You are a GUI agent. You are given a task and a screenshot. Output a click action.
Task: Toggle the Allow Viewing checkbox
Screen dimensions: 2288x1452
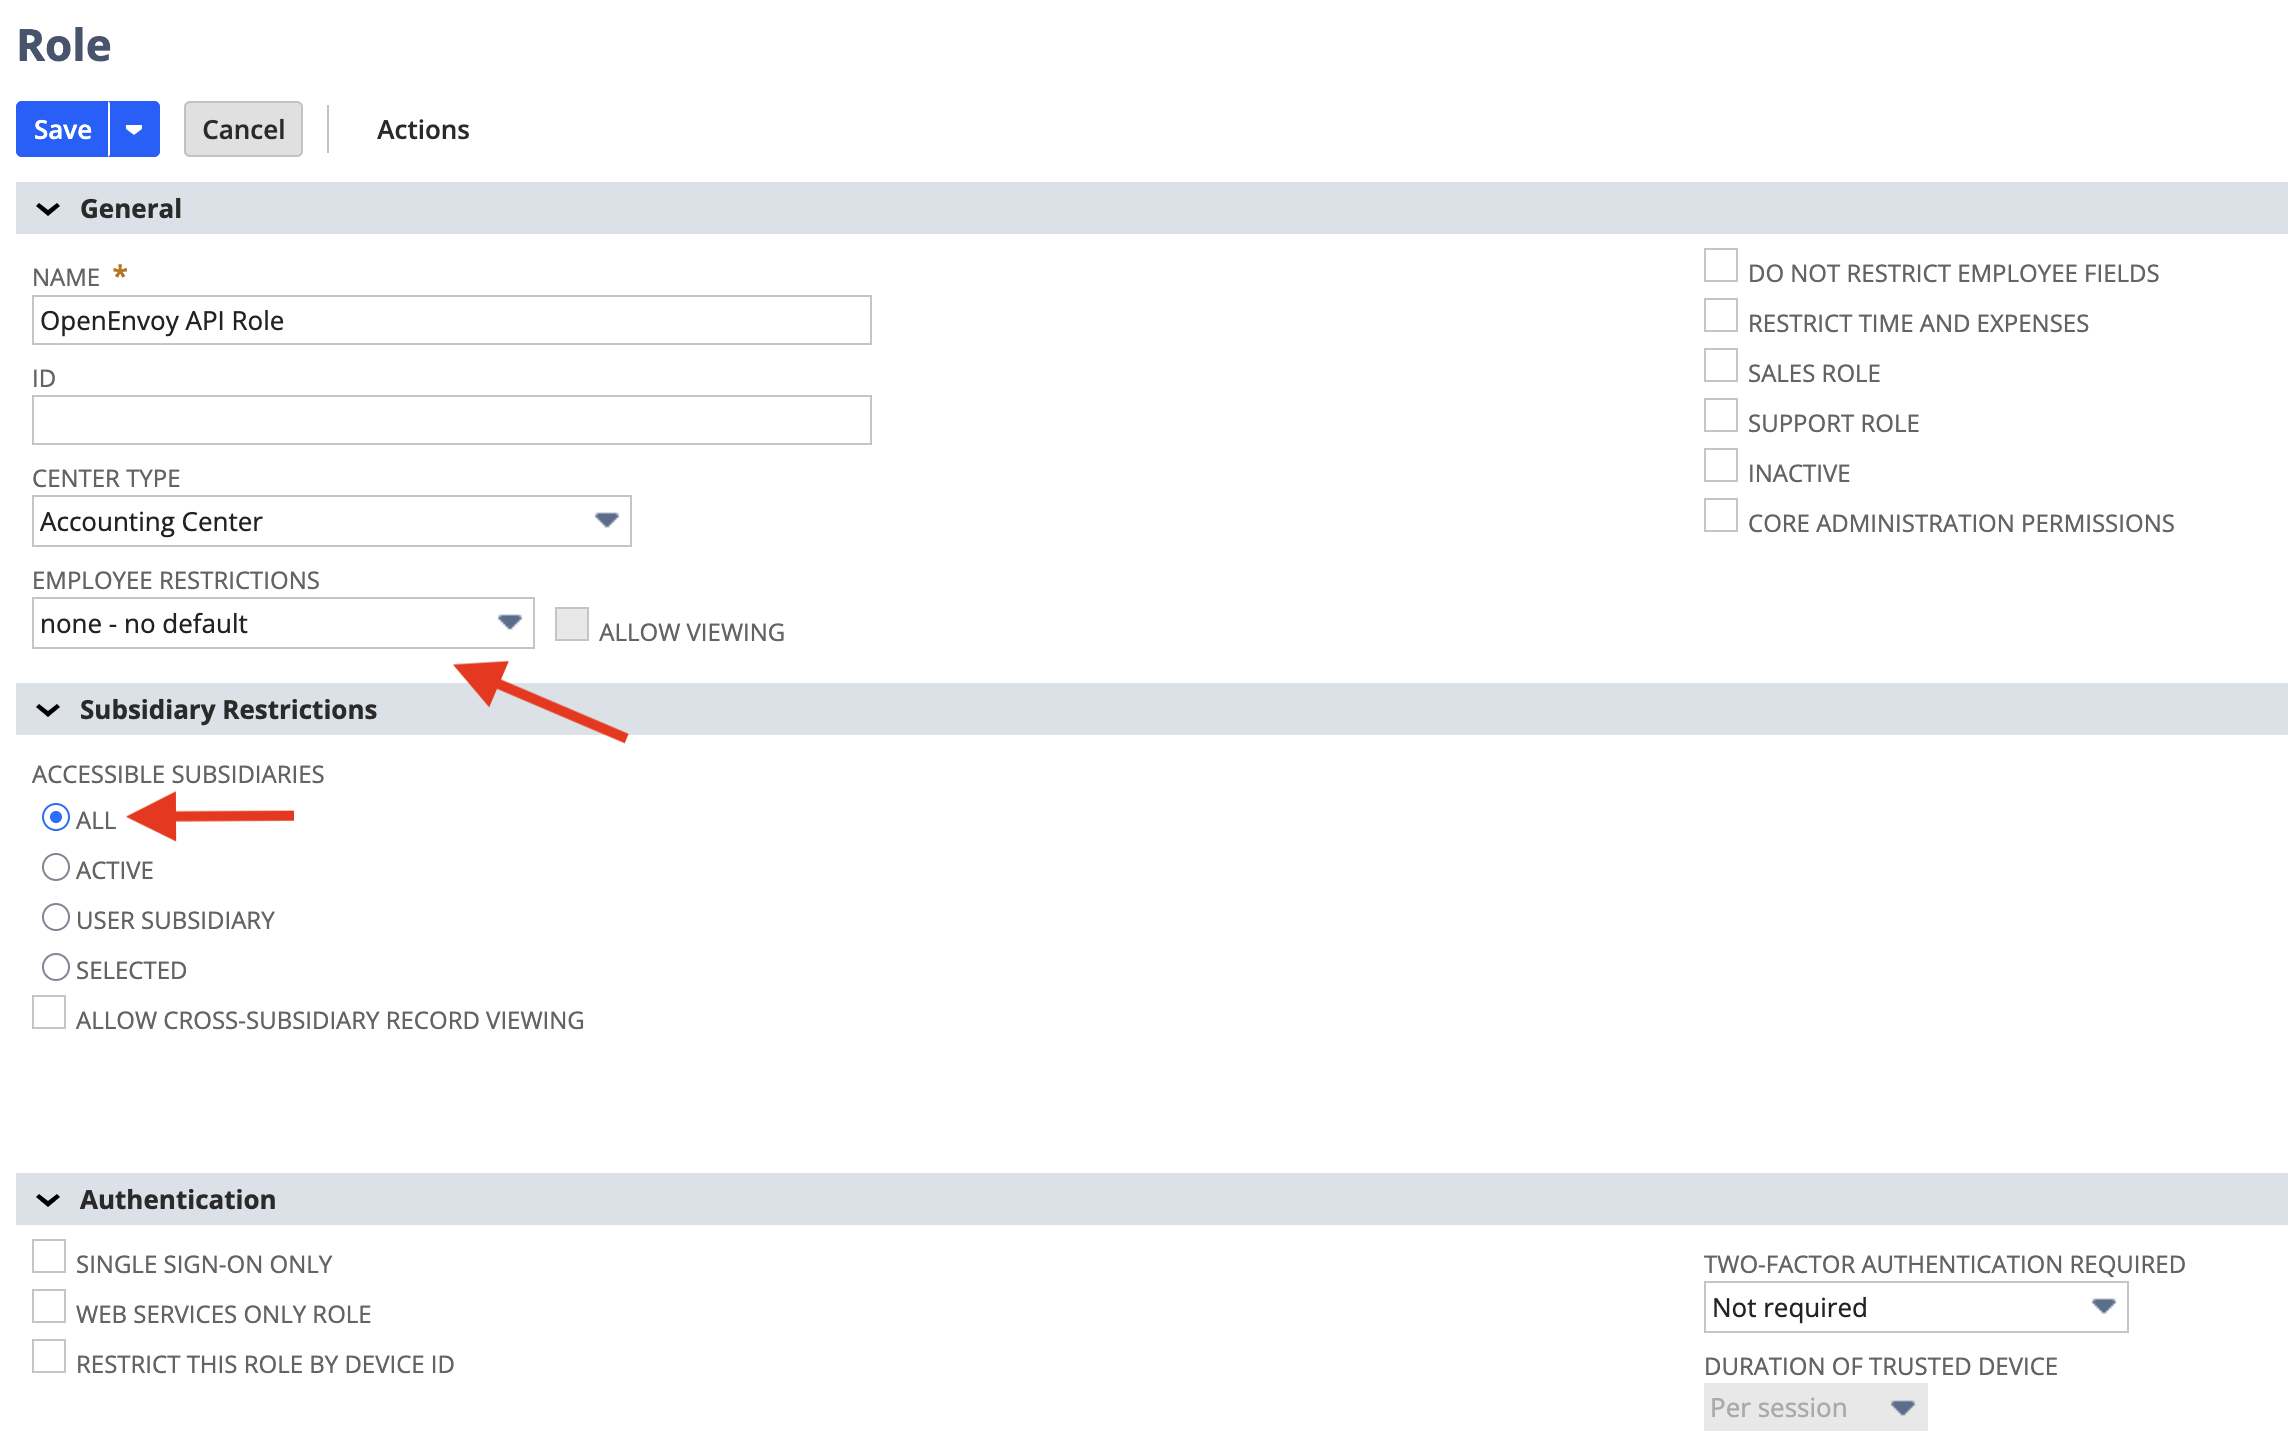[572, 624]
